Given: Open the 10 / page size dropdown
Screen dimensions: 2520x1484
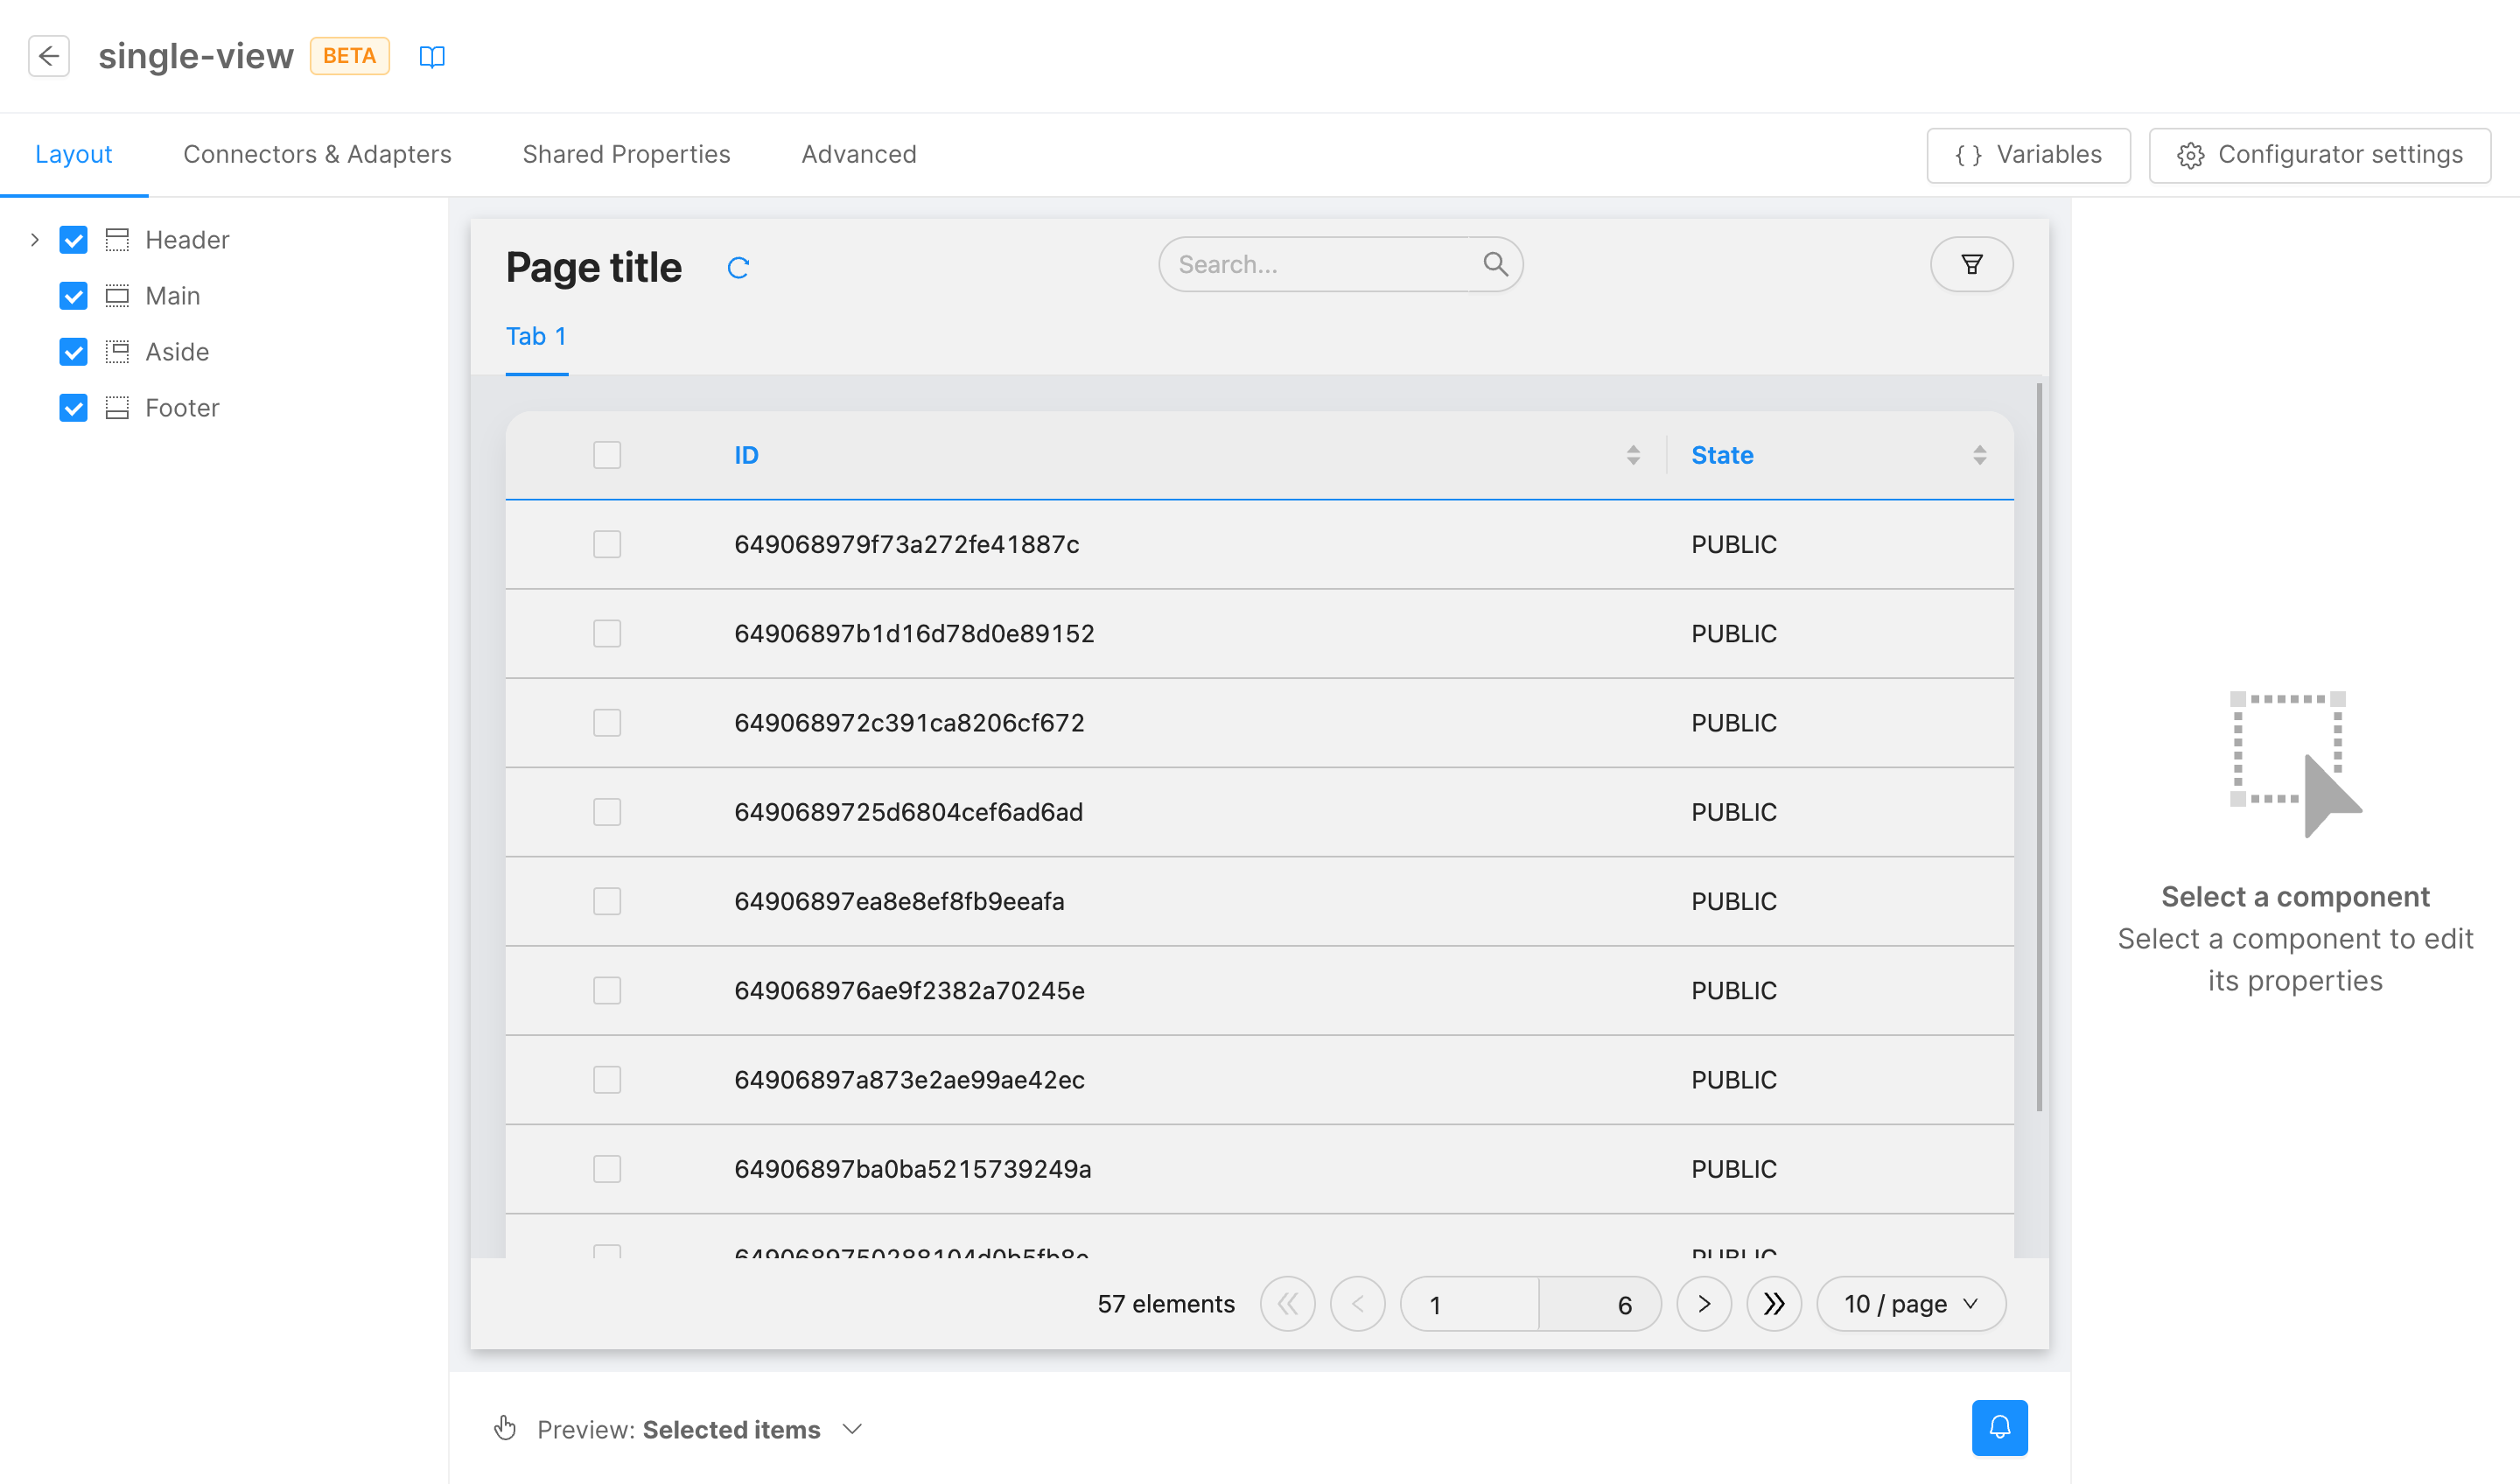Looking at the screenshot, I should (x=1910, y=1304).
